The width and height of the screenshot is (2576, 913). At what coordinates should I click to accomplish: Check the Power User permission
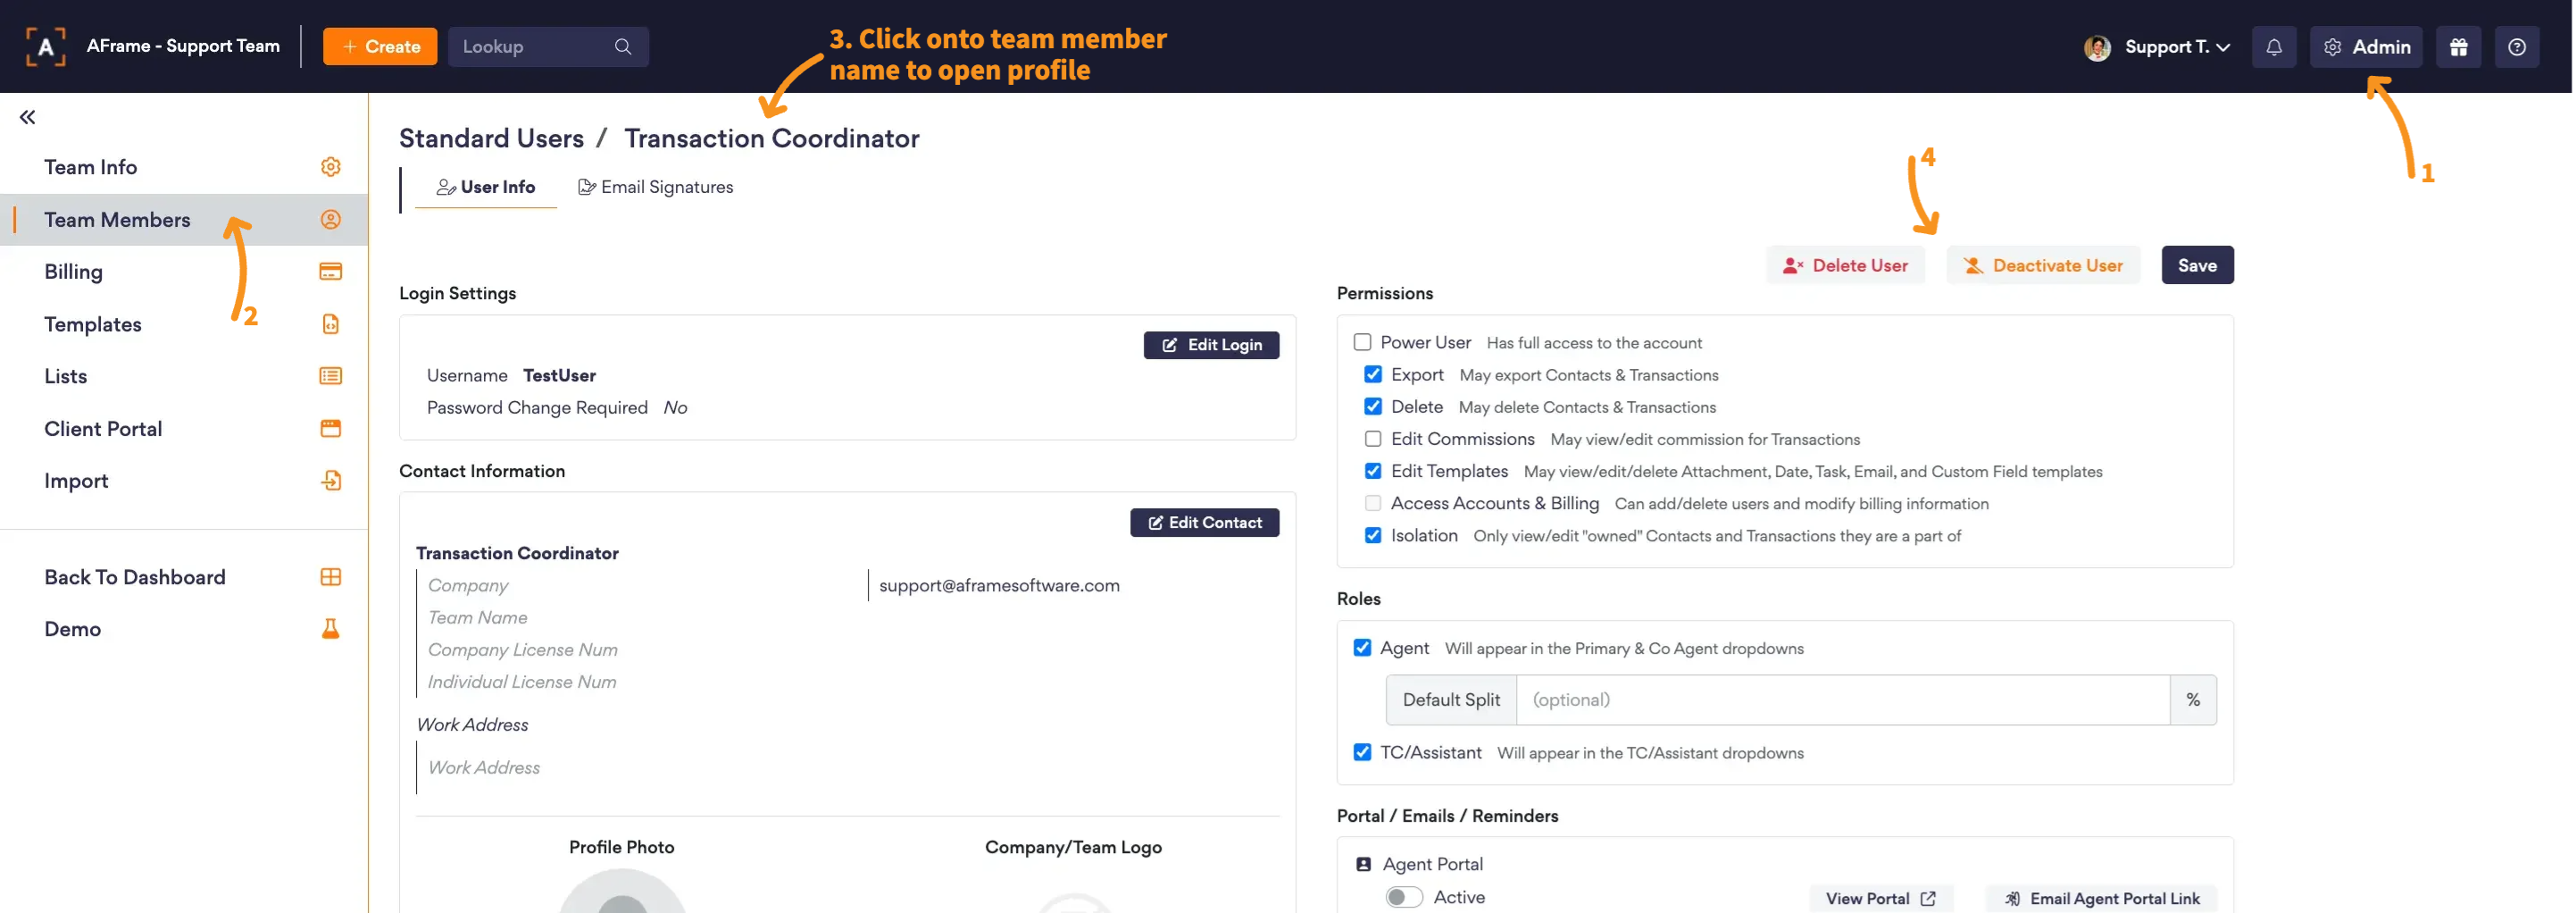[1362, 342]
